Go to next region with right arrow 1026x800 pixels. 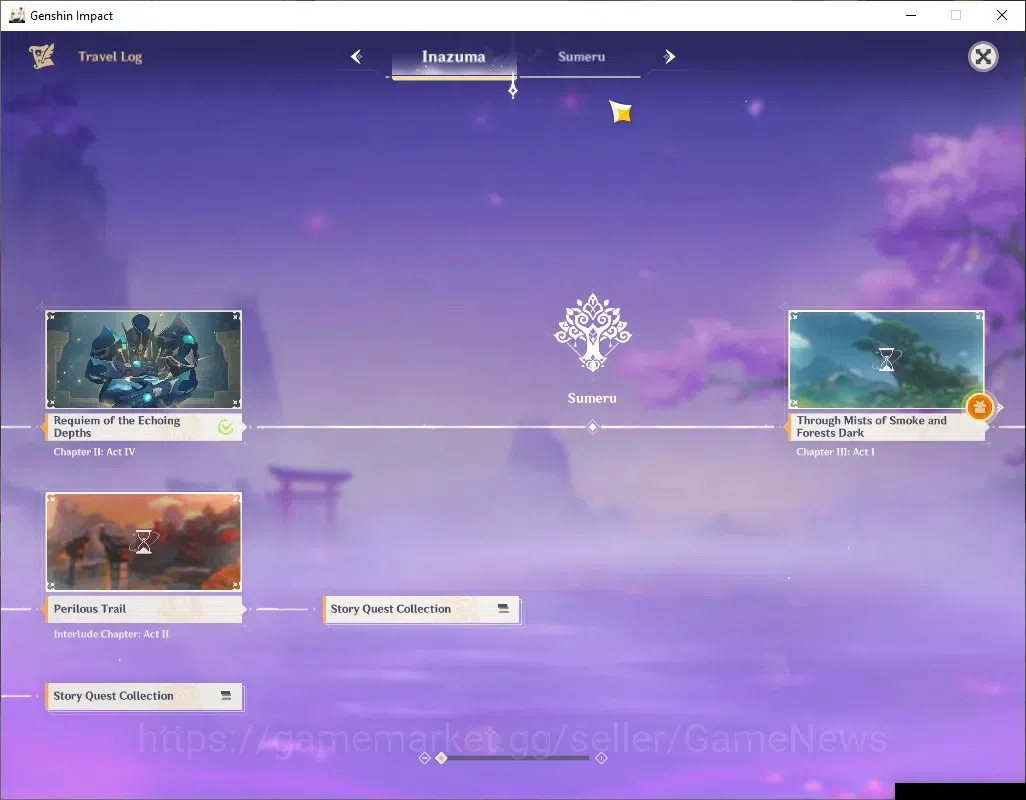[669, 57]
